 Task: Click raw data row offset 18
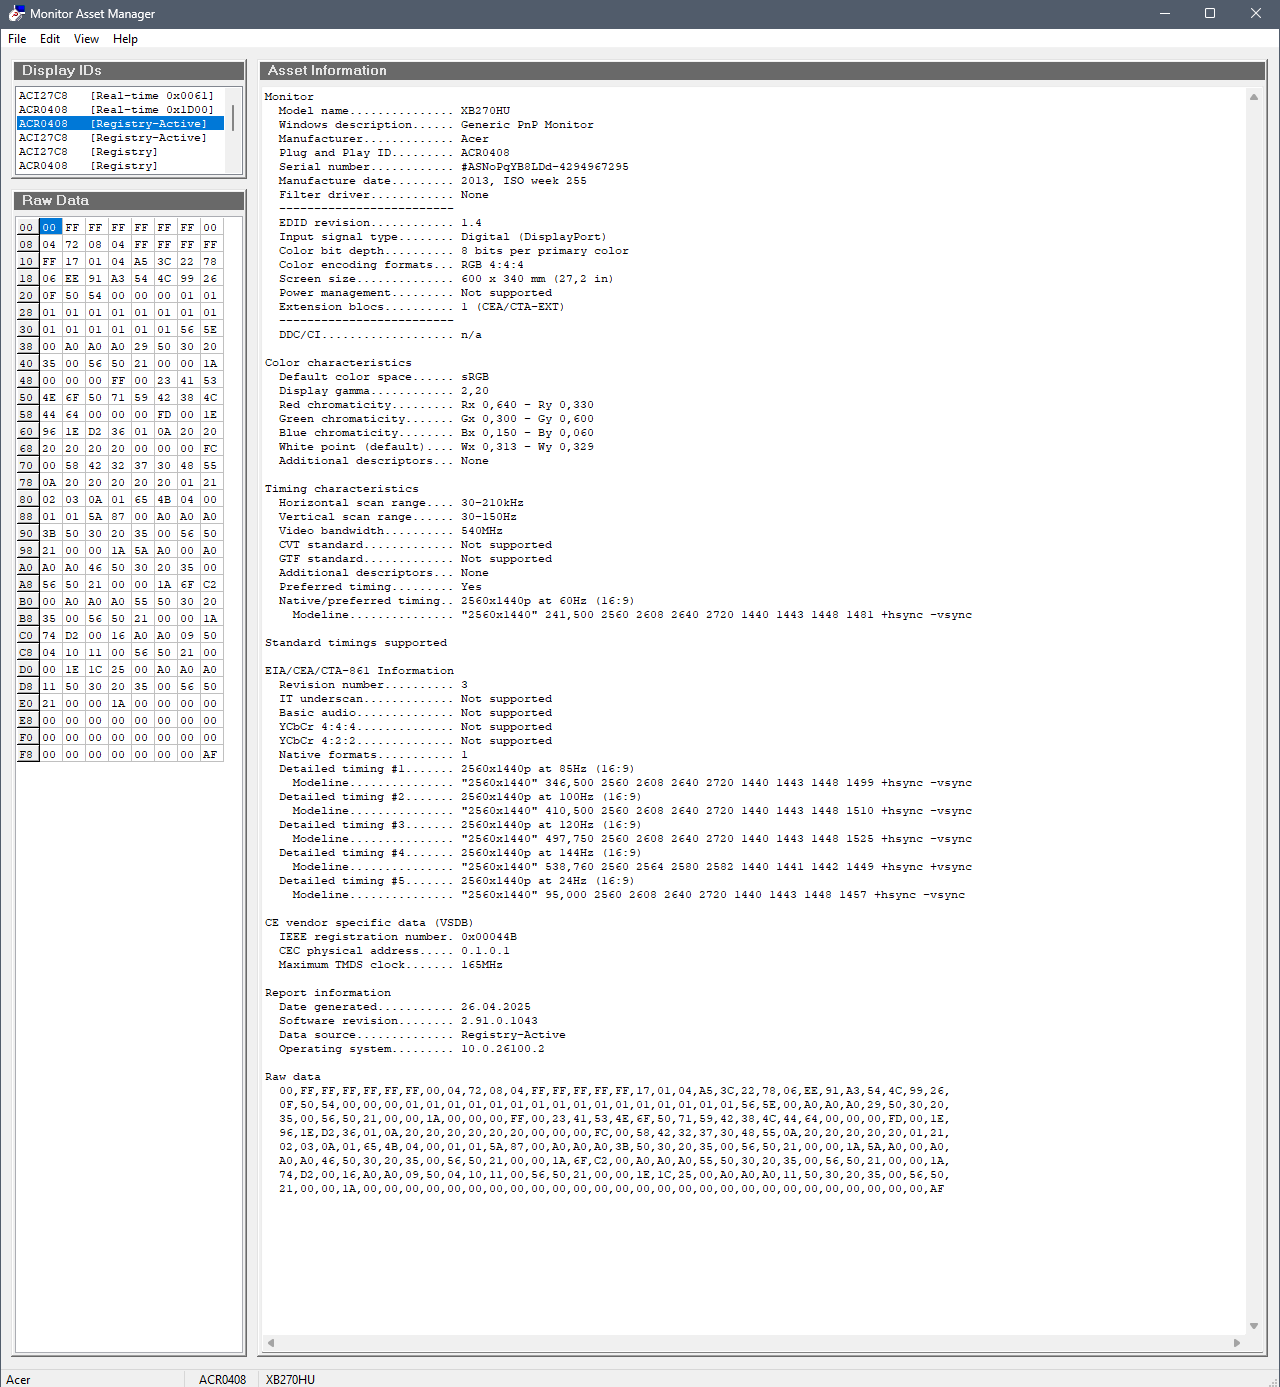coord(27,279)
